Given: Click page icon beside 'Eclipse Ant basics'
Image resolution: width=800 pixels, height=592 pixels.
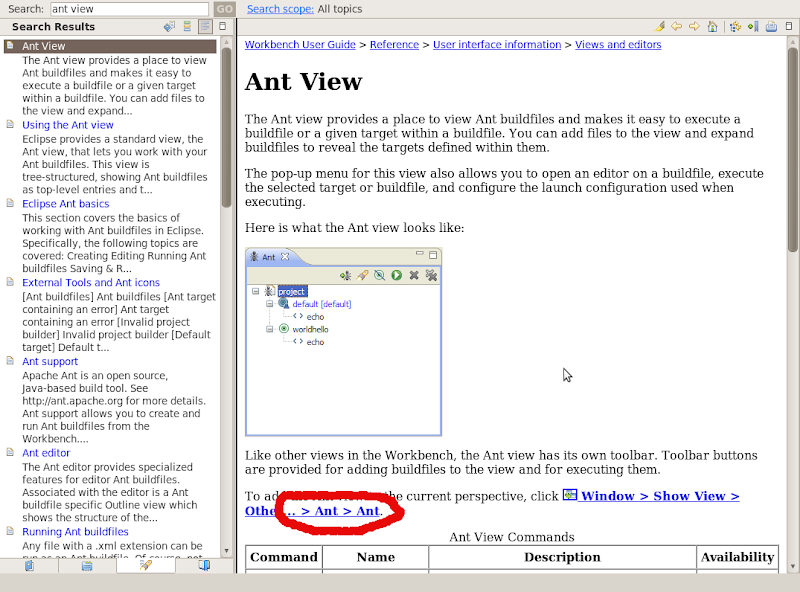Looking at the screenshot, I should (10, 203).
